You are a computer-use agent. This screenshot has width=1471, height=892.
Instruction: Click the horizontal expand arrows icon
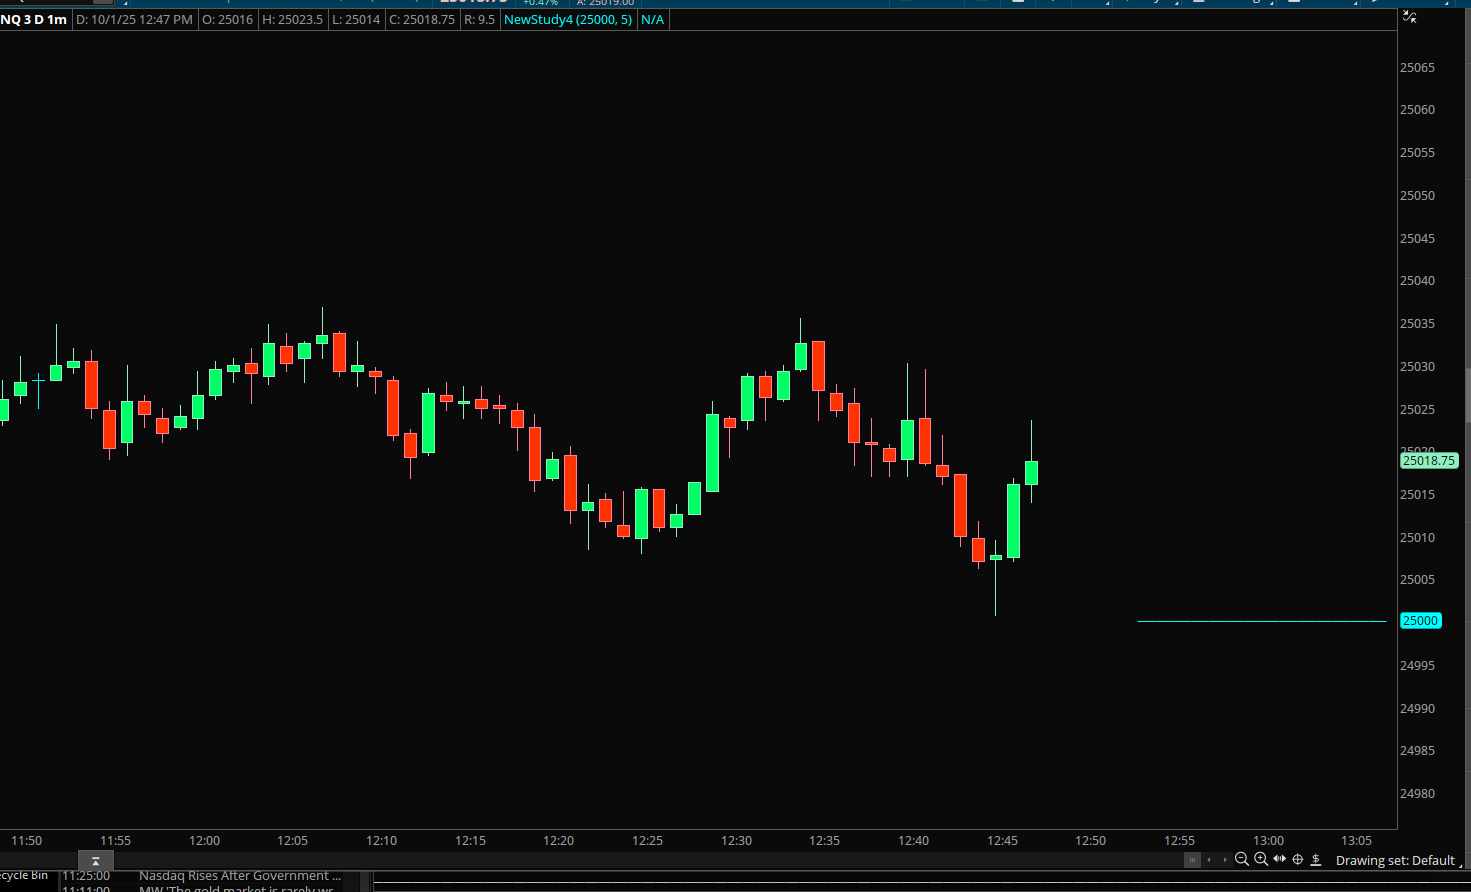[x=1279, y=860]
